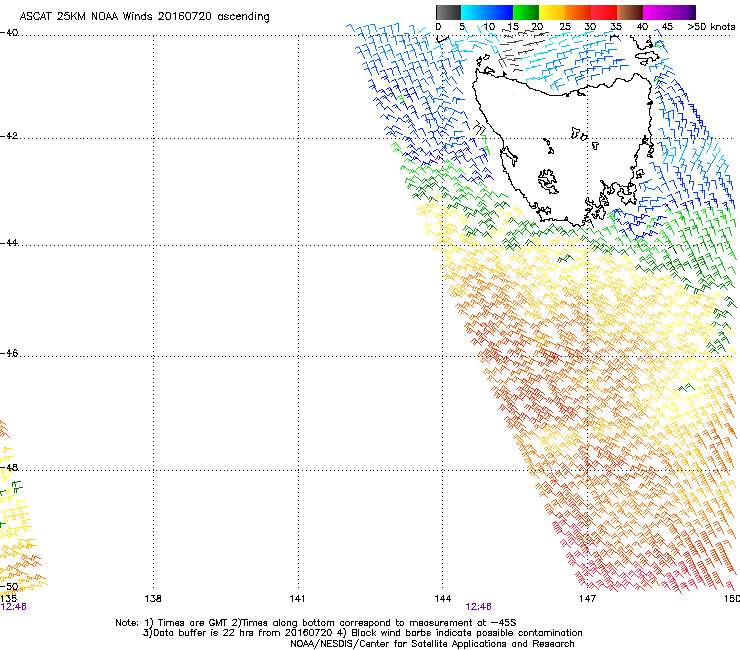Click the '-40' latitude axis label
This screenshot has height=650, width=740.
click(9, 33)
